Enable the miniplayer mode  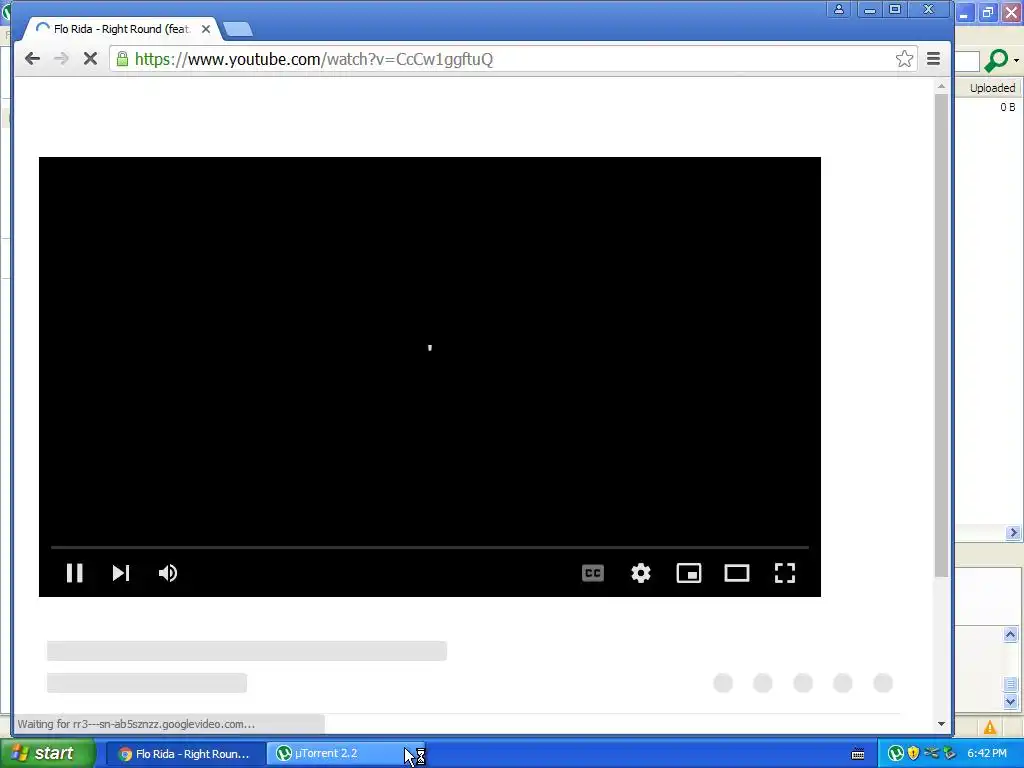[x=689, y=573]
